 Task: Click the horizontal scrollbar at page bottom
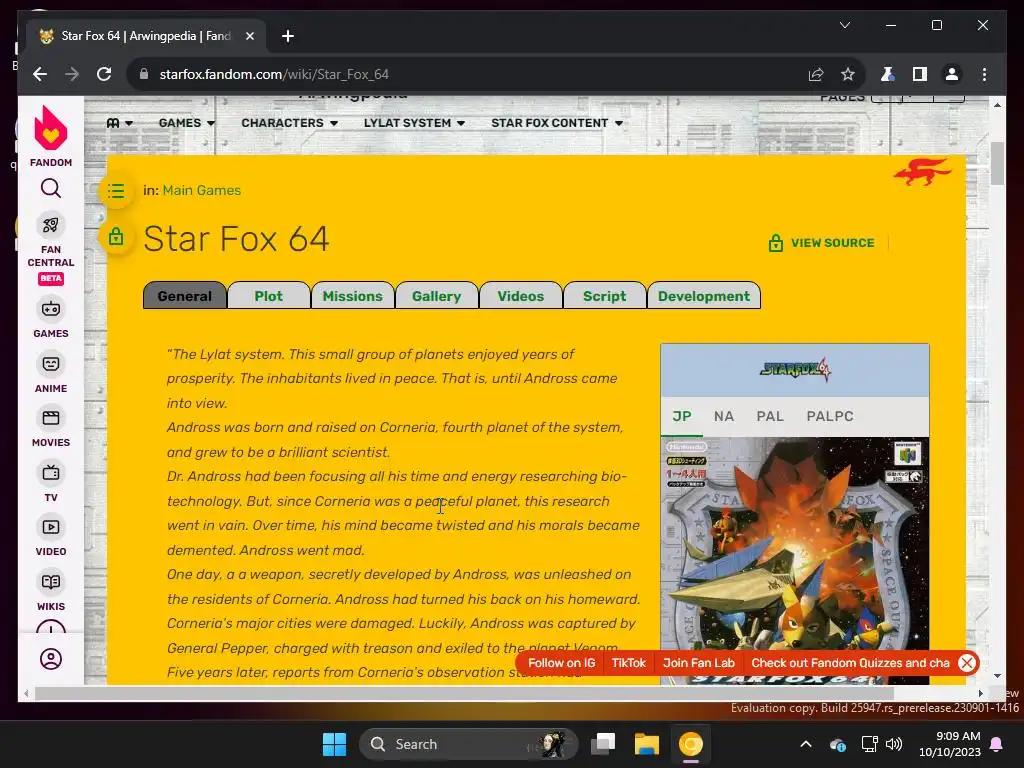point(464,694)
